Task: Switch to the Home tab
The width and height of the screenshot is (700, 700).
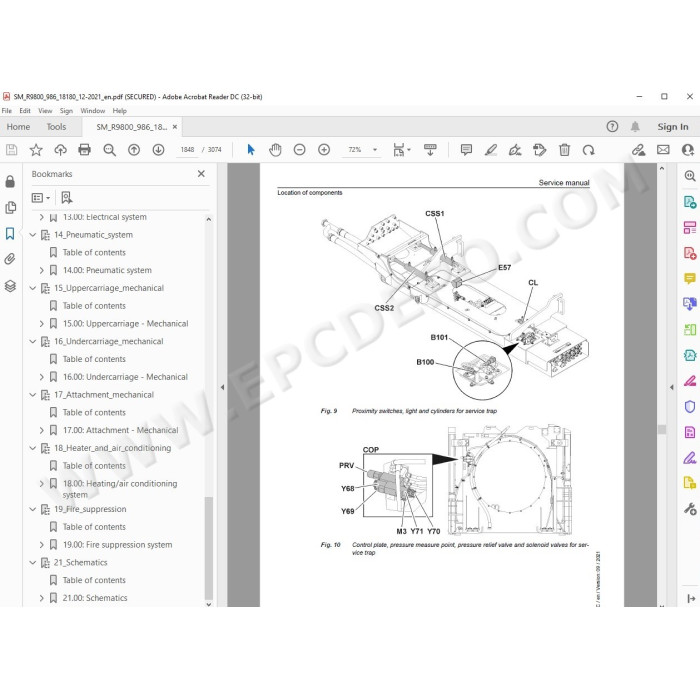Action: 18,127
